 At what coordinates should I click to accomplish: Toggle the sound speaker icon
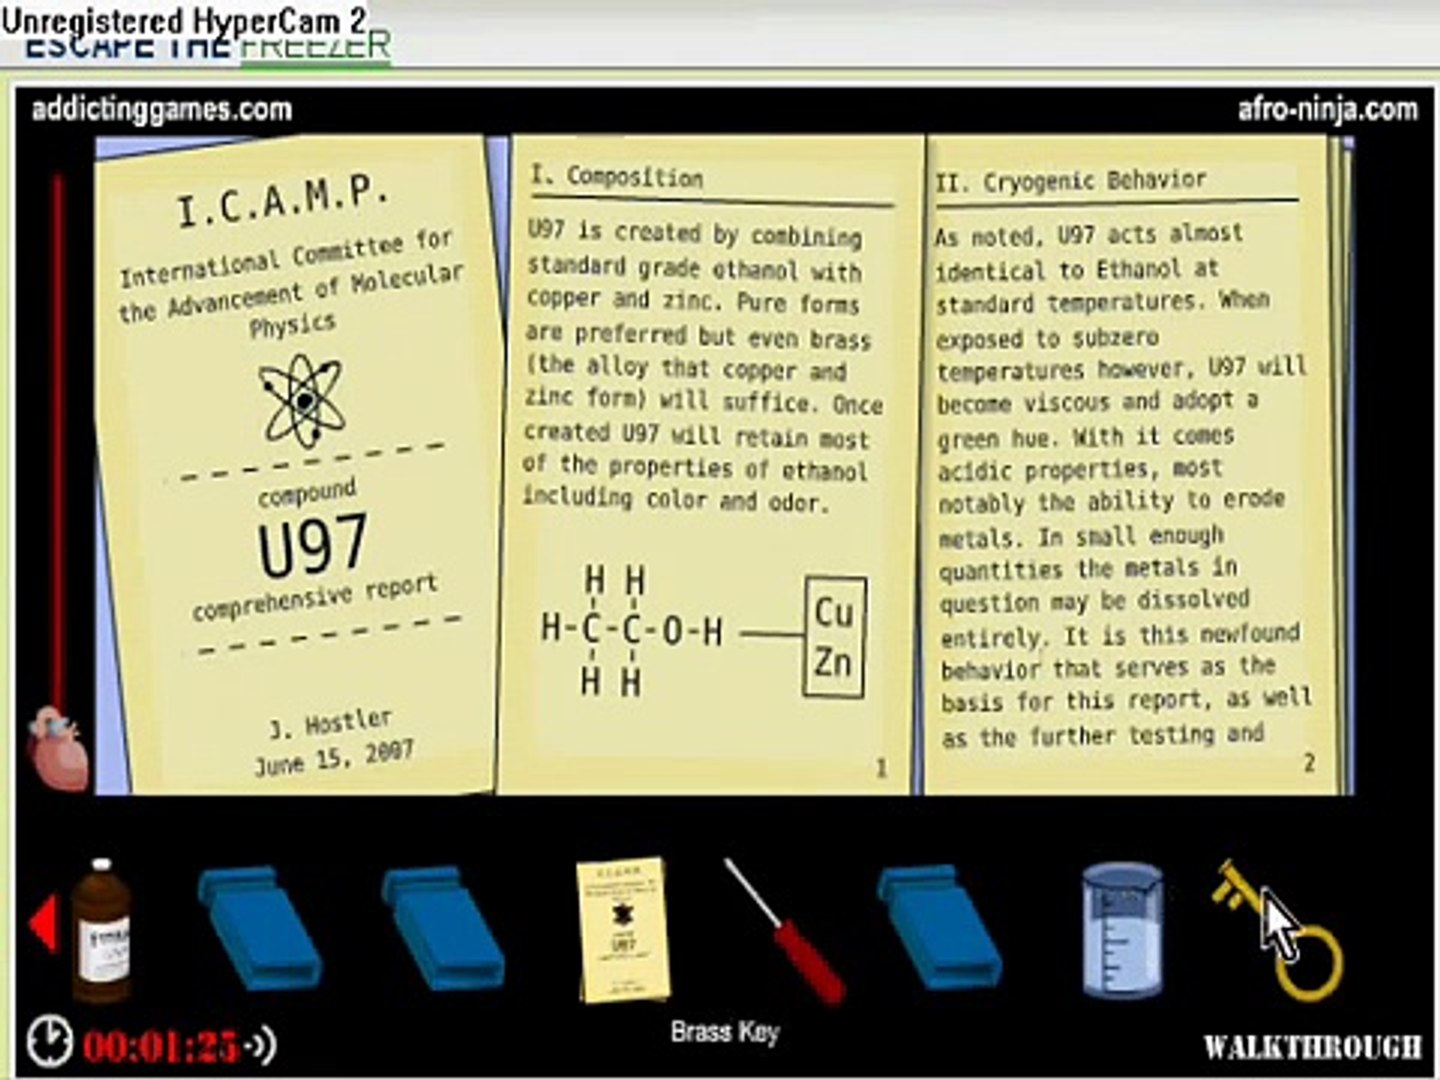[x=262, y=1046]
